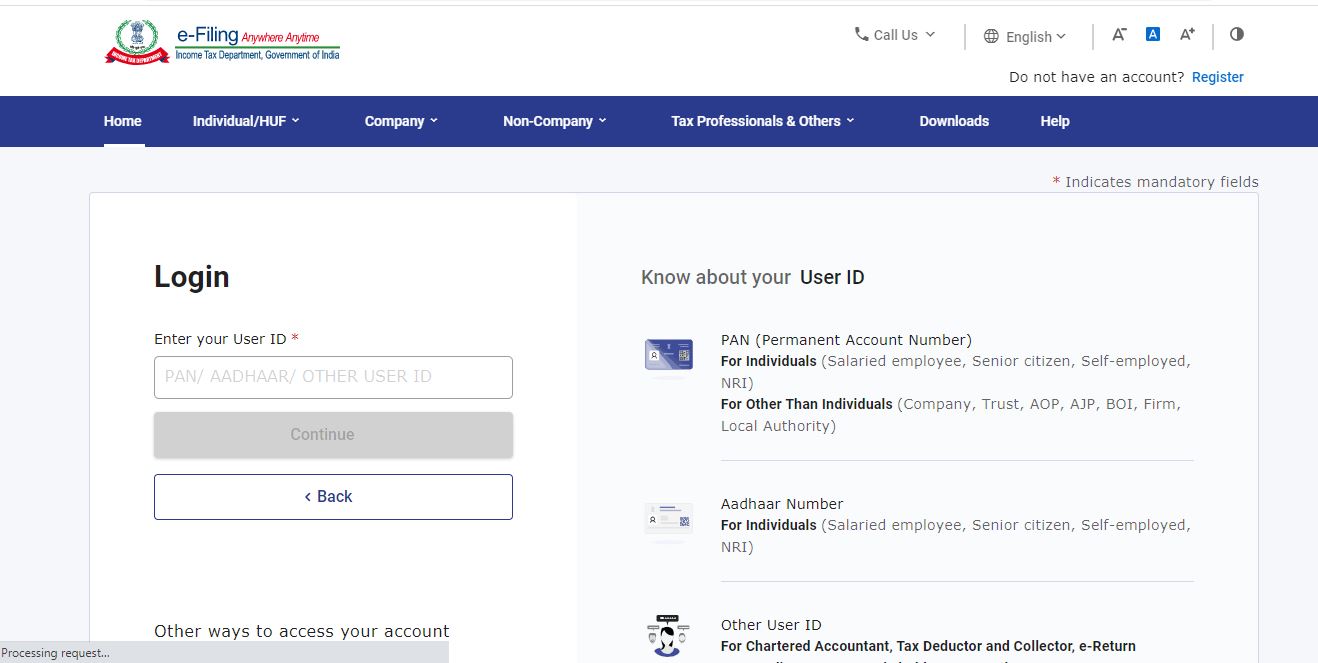The image size is (1318, 663).
Task: Click the PAN card icon
Action: tap(667, 355)
